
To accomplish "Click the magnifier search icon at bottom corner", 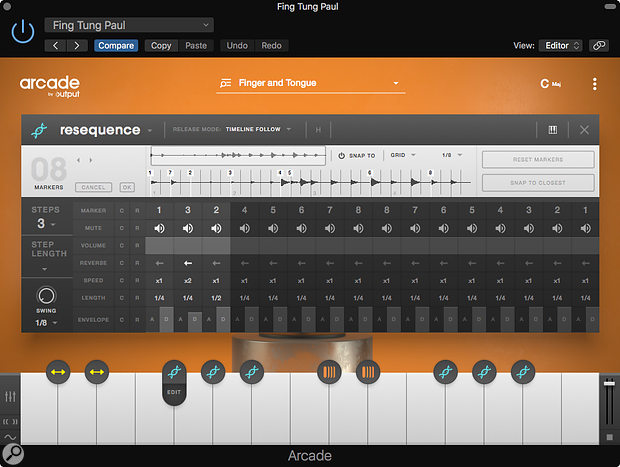I will click(x=13, y=455).
